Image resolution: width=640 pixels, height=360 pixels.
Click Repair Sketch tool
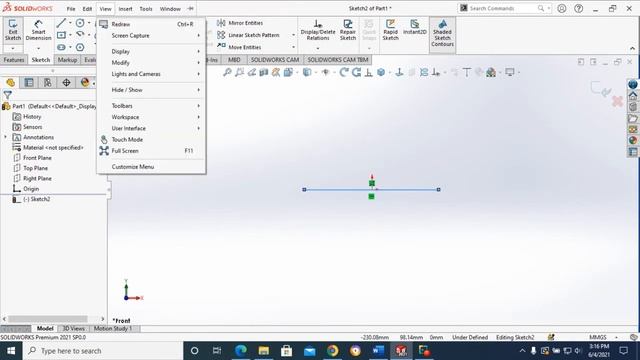click(x=348, y=30)
